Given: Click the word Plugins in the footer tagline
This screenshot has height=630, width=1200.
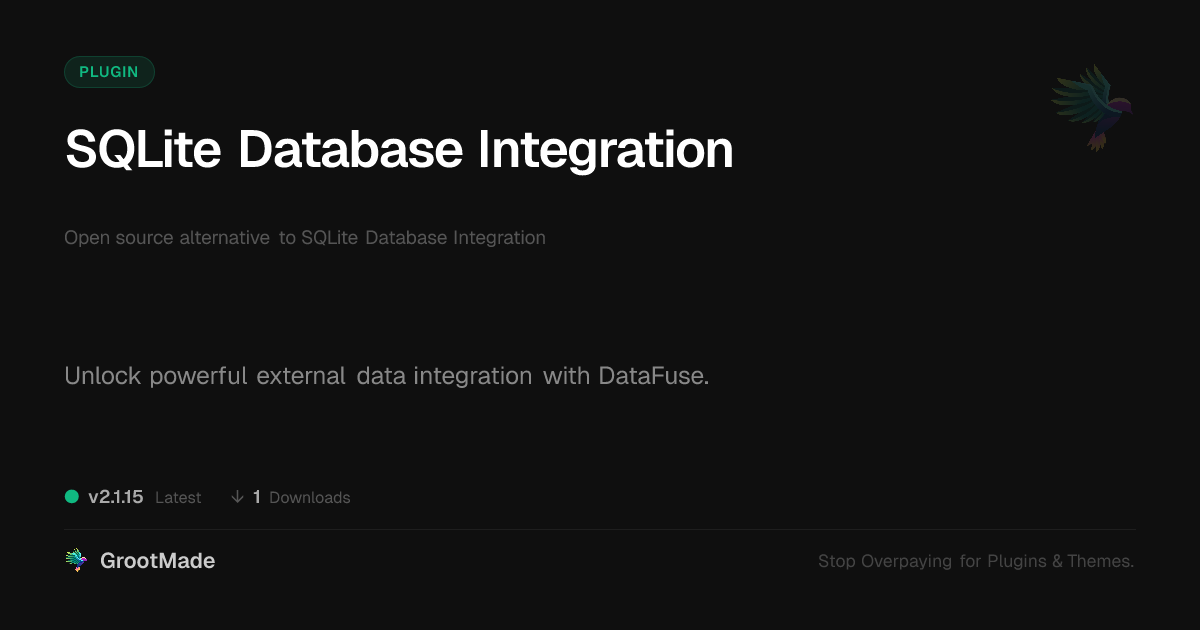Looking at the screenshot, I should [1016, 561].
